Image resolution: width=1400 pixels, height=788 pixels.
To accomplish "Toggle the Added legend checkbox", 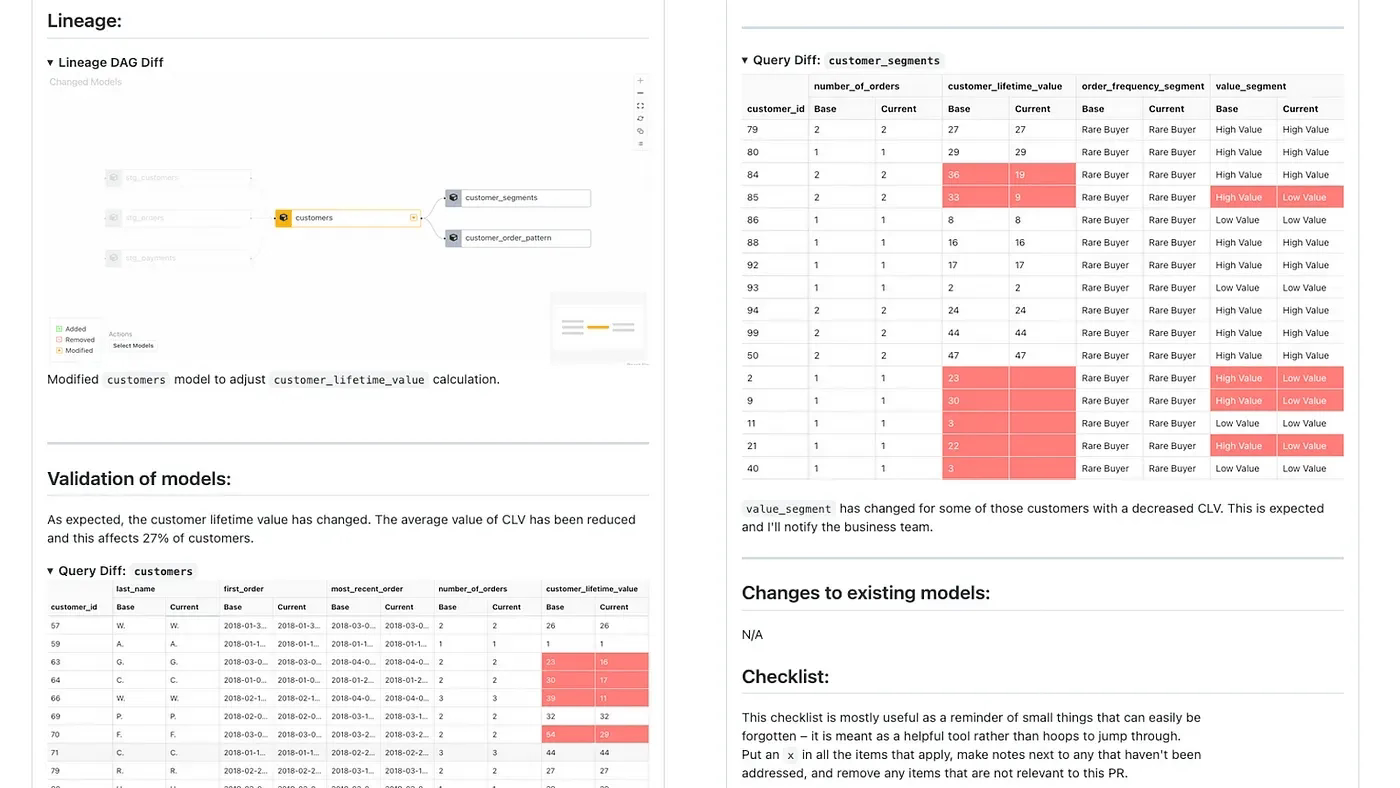I will click(x=58, y=329).
